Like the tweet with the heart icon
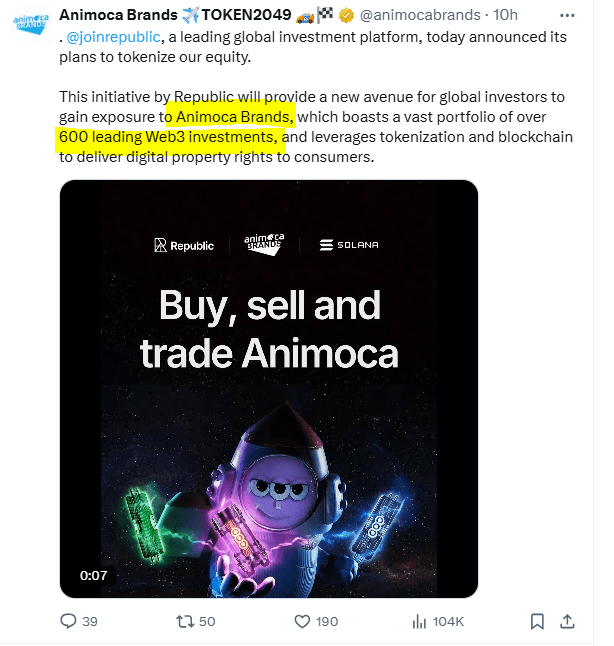 tap(304, 622)
